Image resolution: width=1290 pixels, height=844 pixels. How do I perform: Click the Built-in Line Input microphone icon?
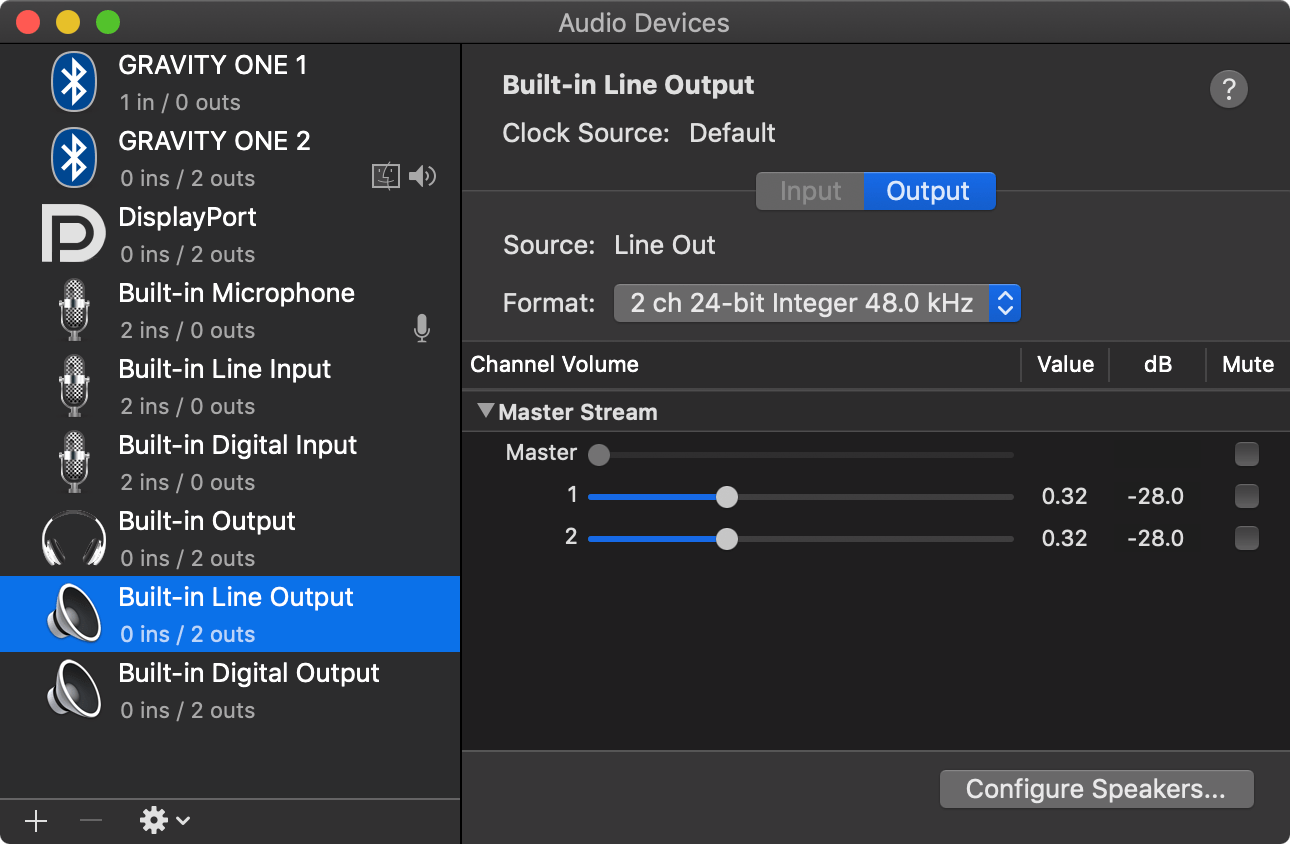click(73, 386)
